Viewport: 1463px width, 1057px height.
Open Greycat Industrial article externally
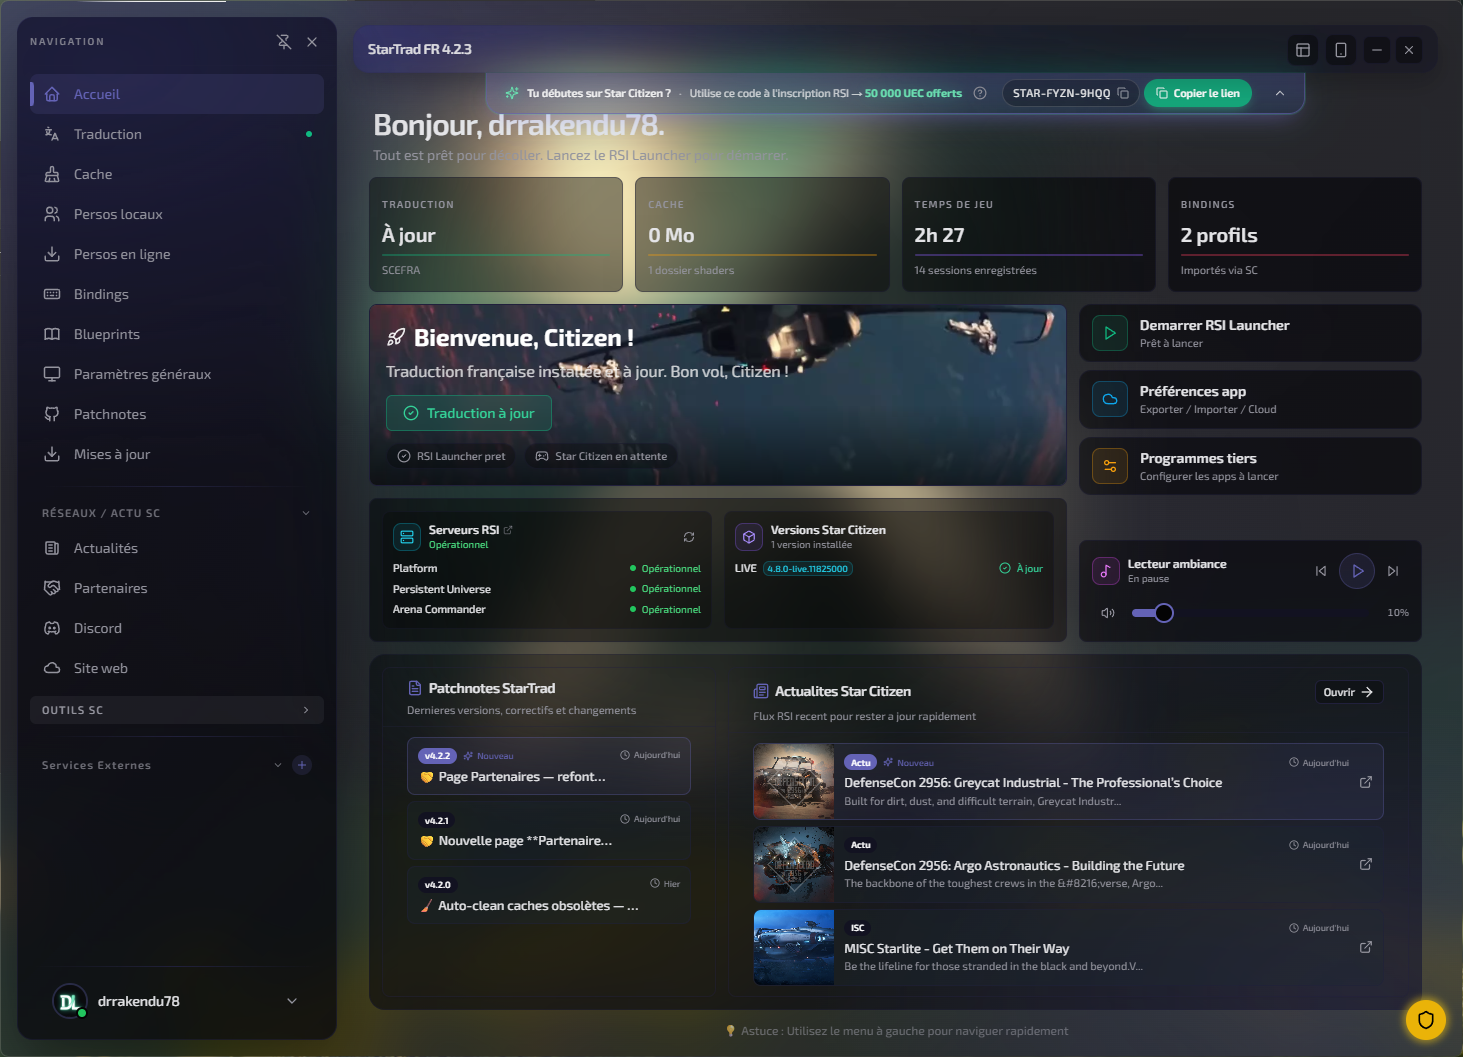click(x=1366, y=782)
